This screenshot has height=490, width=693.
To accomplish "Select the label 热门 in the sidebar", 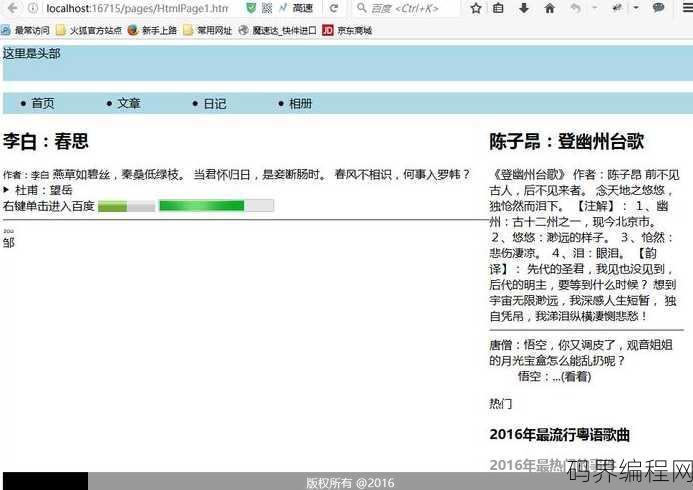I will pyautogui.click(x=501, y=404).
